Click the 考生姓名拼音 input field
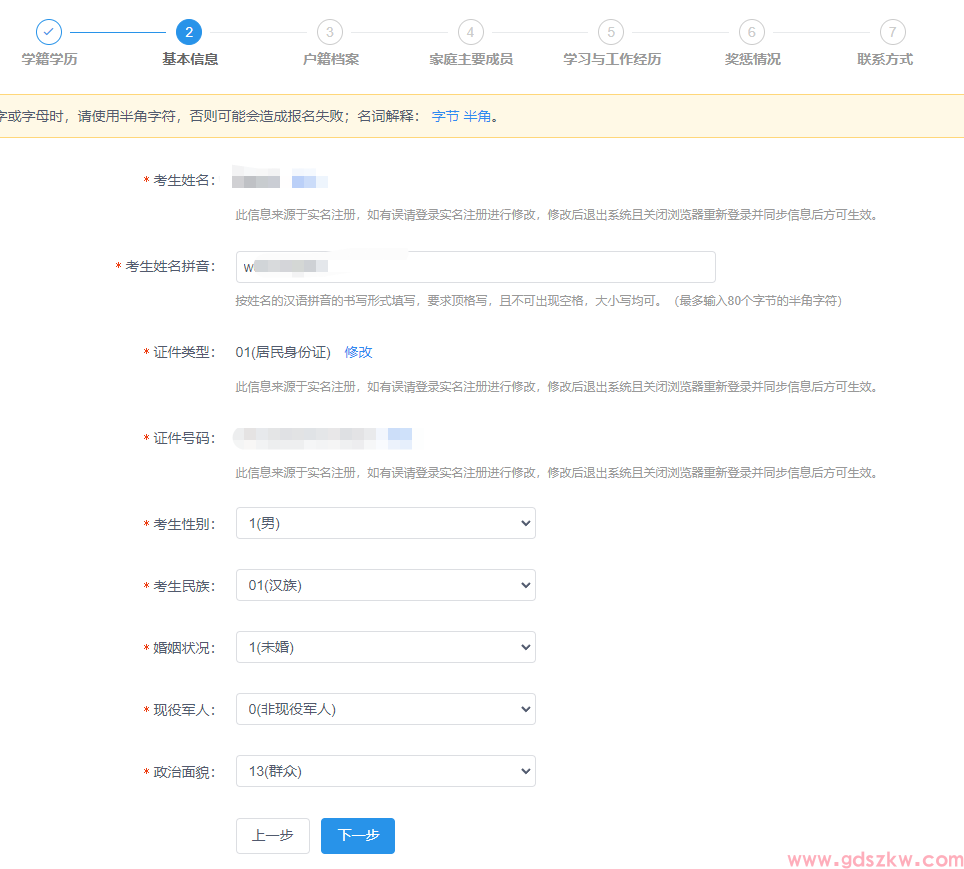 475,267
